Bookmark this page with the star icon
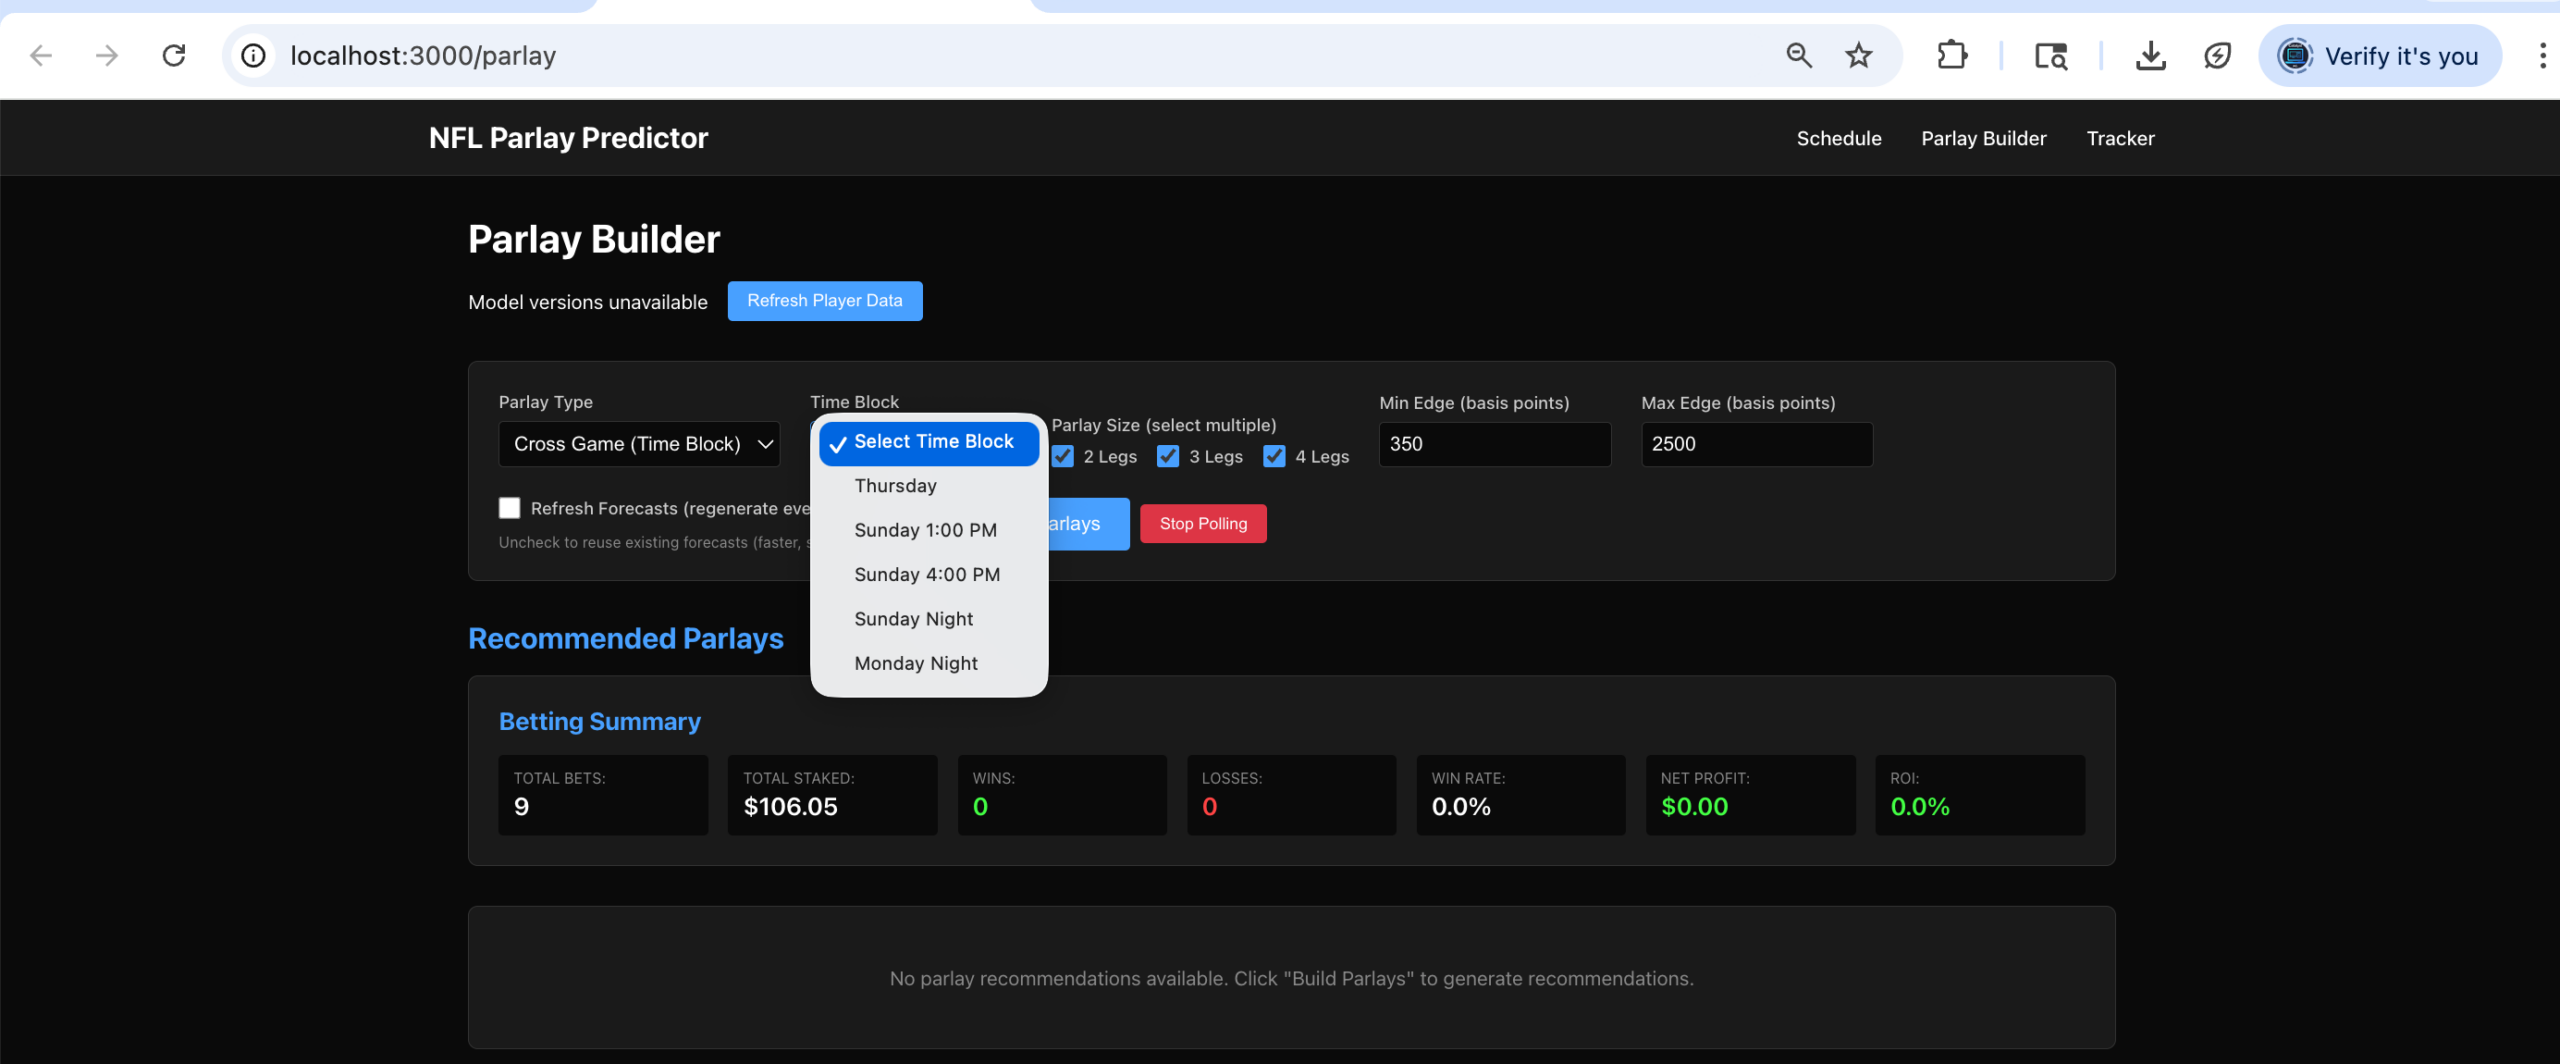2560x1064 pixels. point(1858,56)
